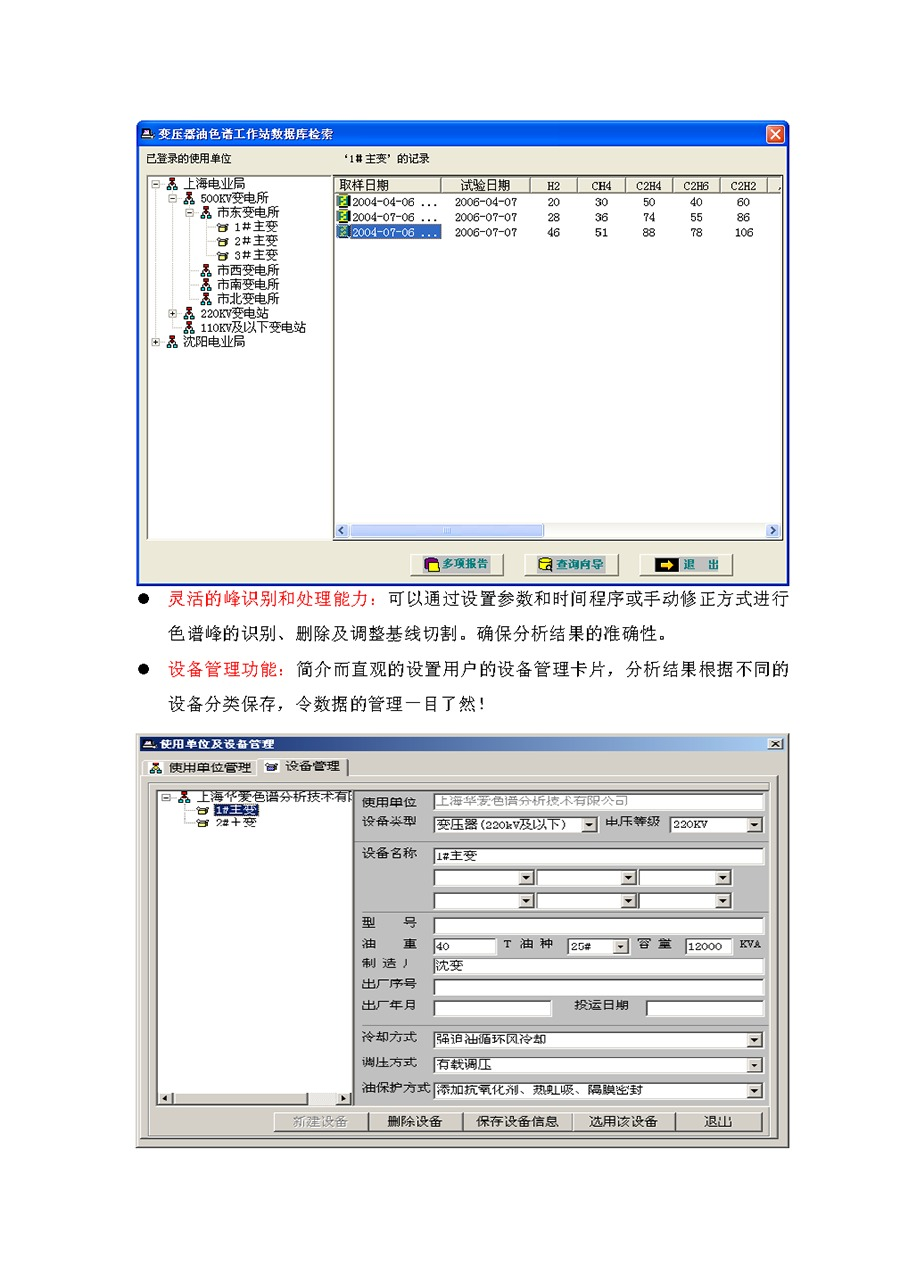The image size is (900, 1273).
Task: Click the 上海电业局 organization tree icon
Action: pyautogui.click(x=172, y=184)
